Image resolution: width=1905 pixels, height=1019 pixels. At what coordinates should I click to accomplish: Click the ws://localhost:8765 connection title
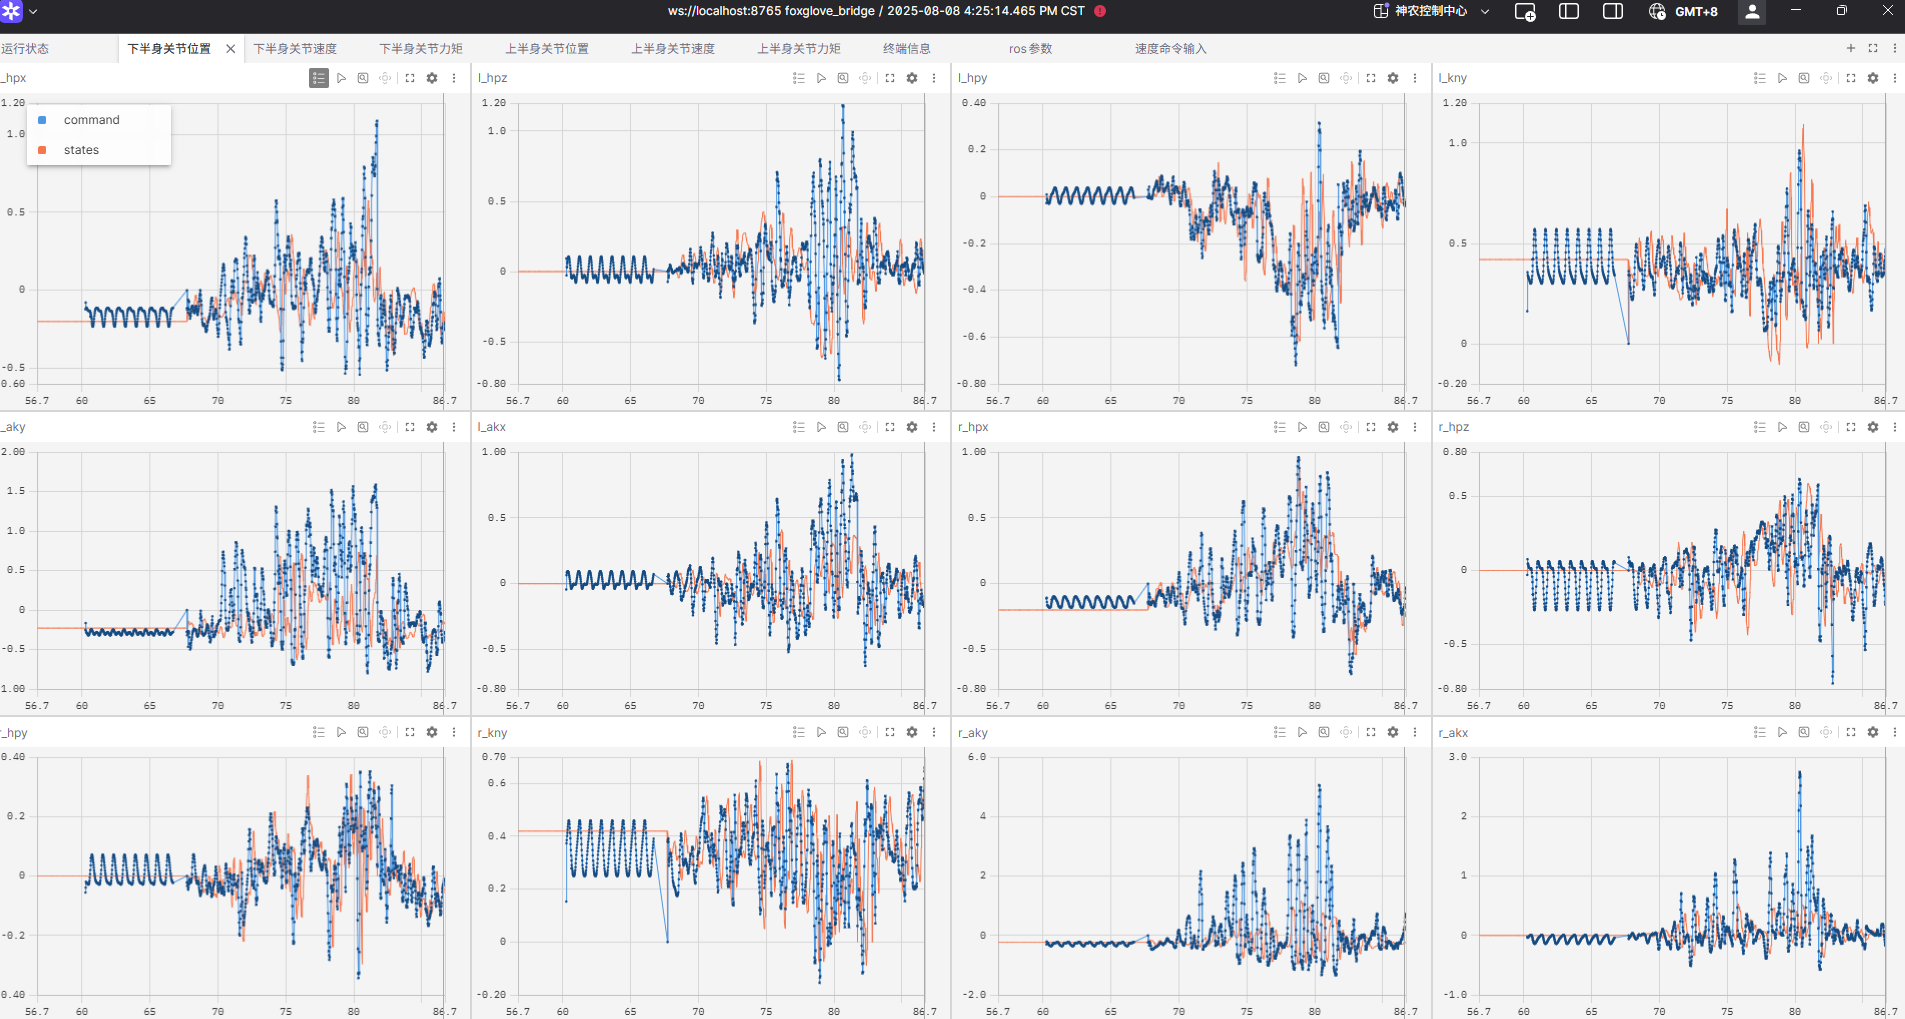876,11
